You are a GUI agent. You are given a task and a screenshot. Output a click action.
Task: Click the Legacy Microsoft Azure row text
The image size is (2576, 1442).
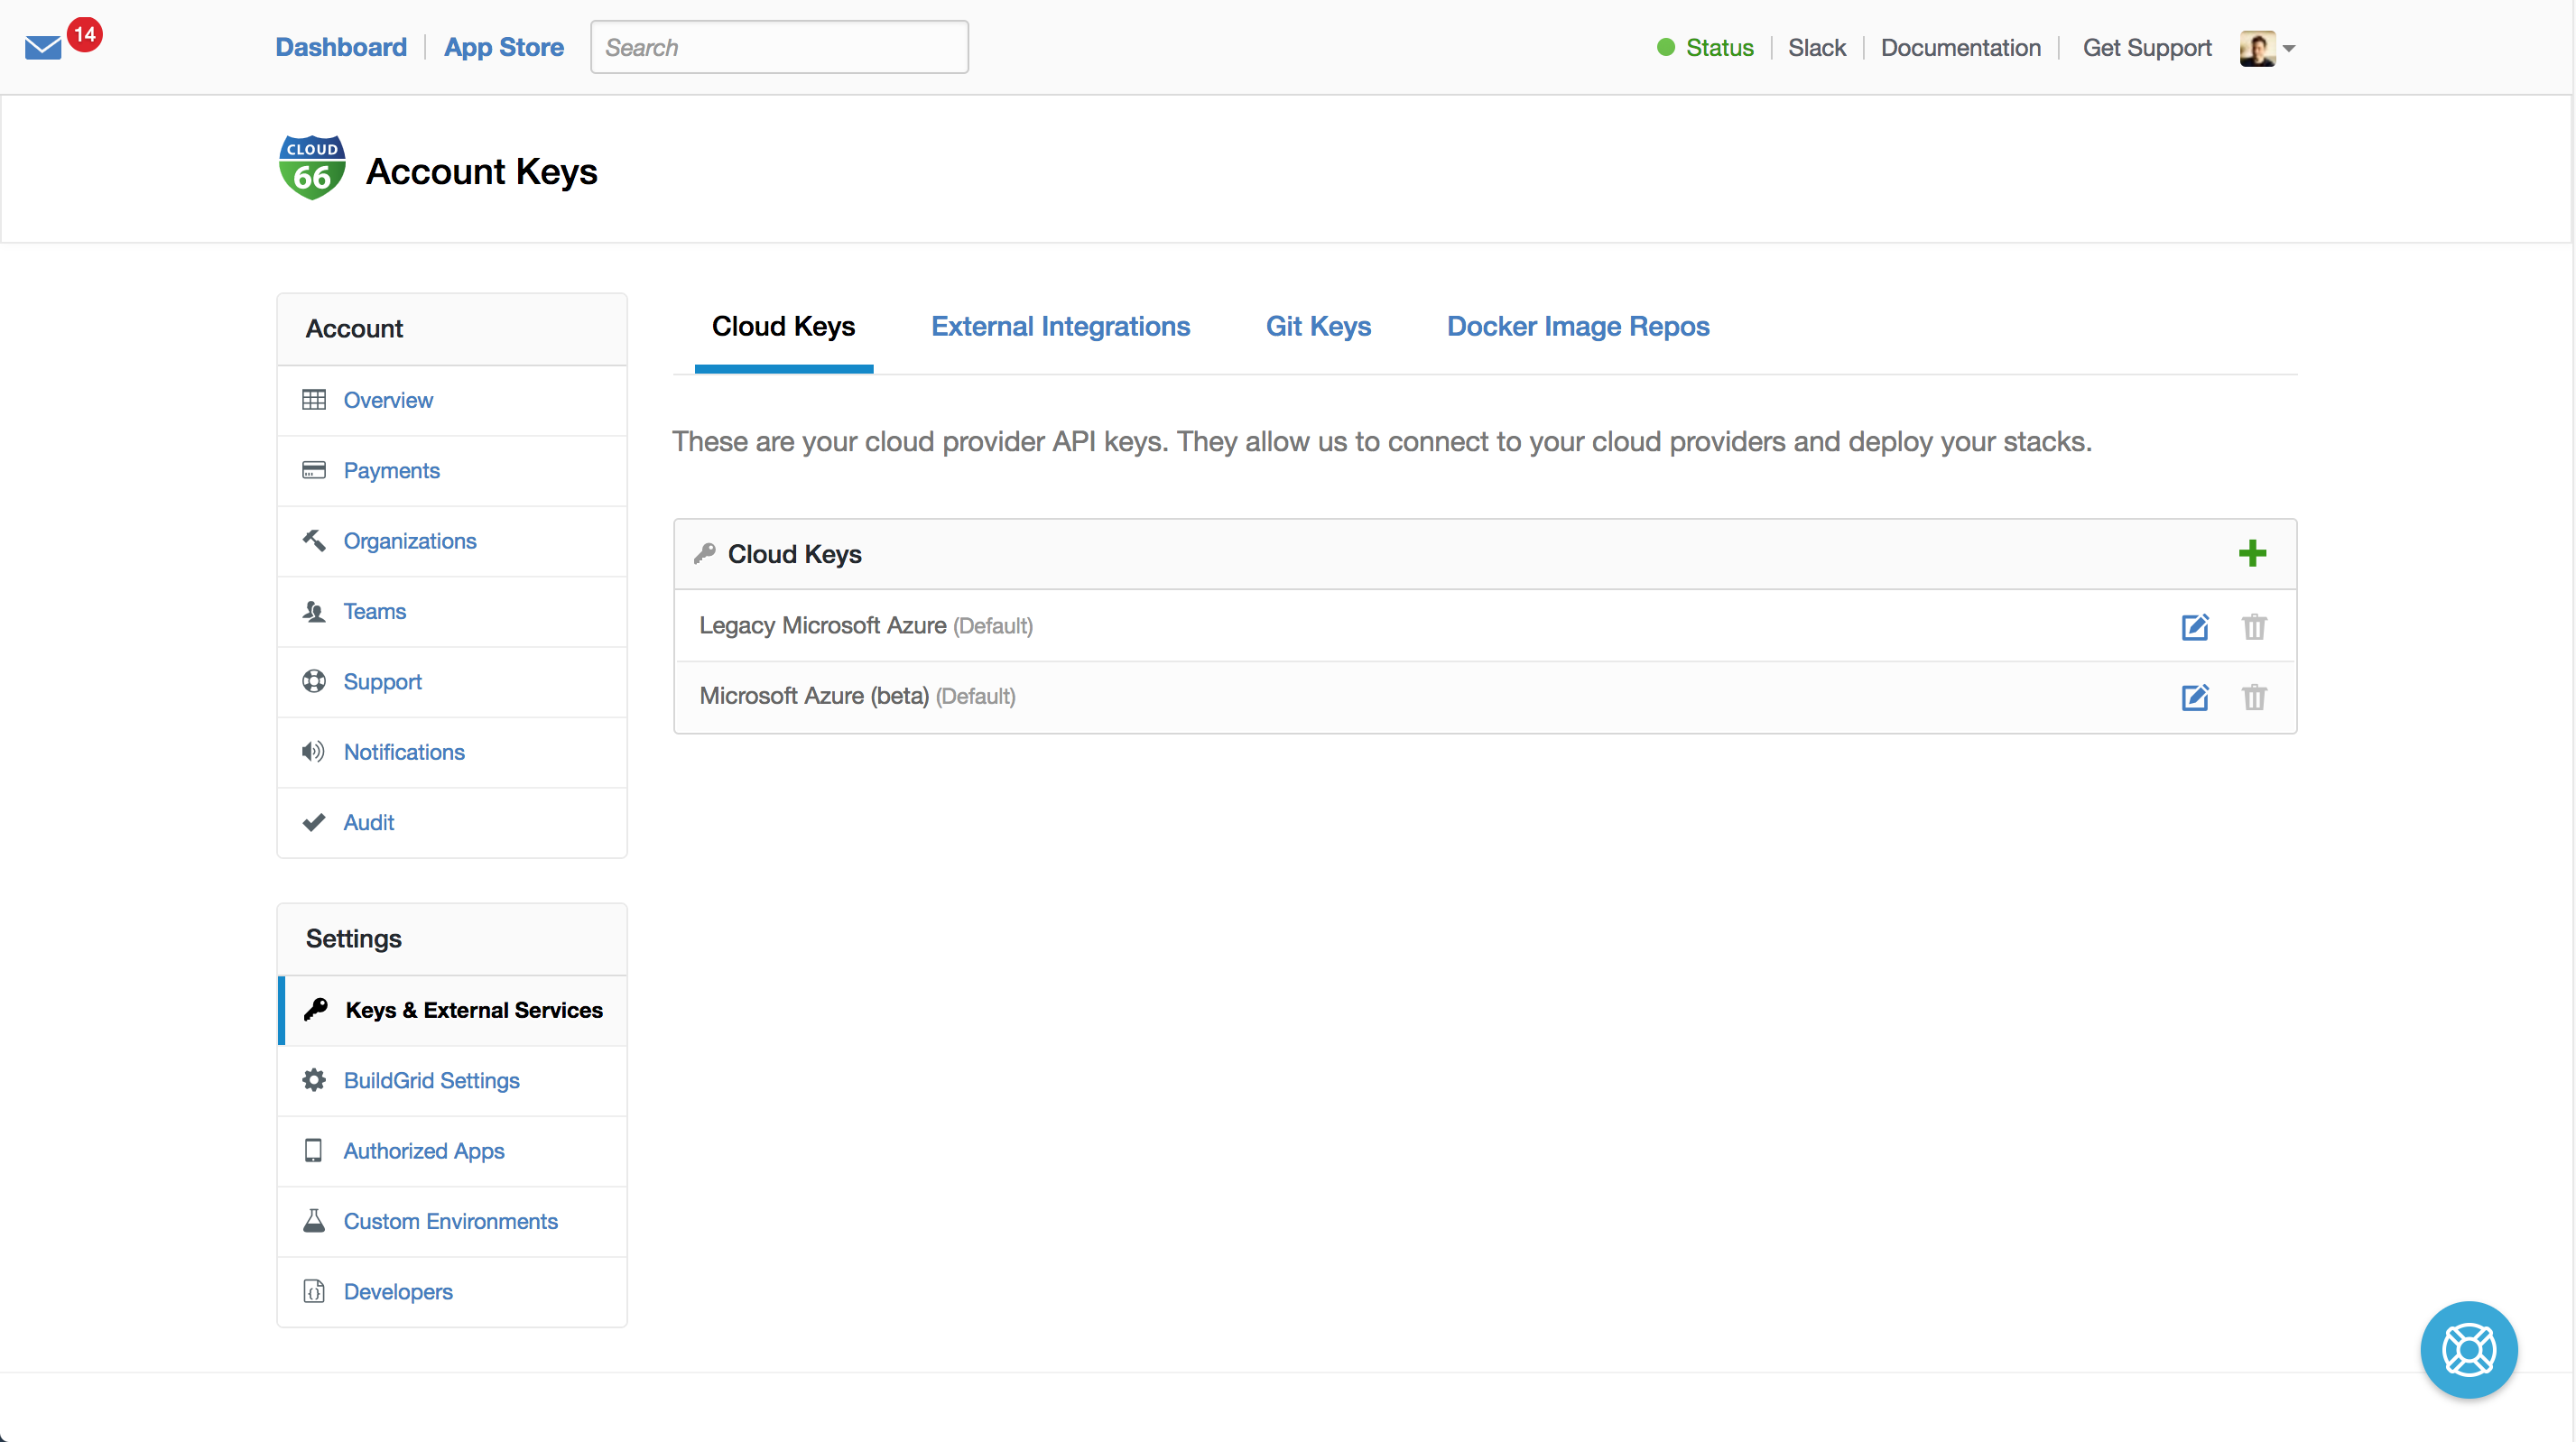pos(822,625)
